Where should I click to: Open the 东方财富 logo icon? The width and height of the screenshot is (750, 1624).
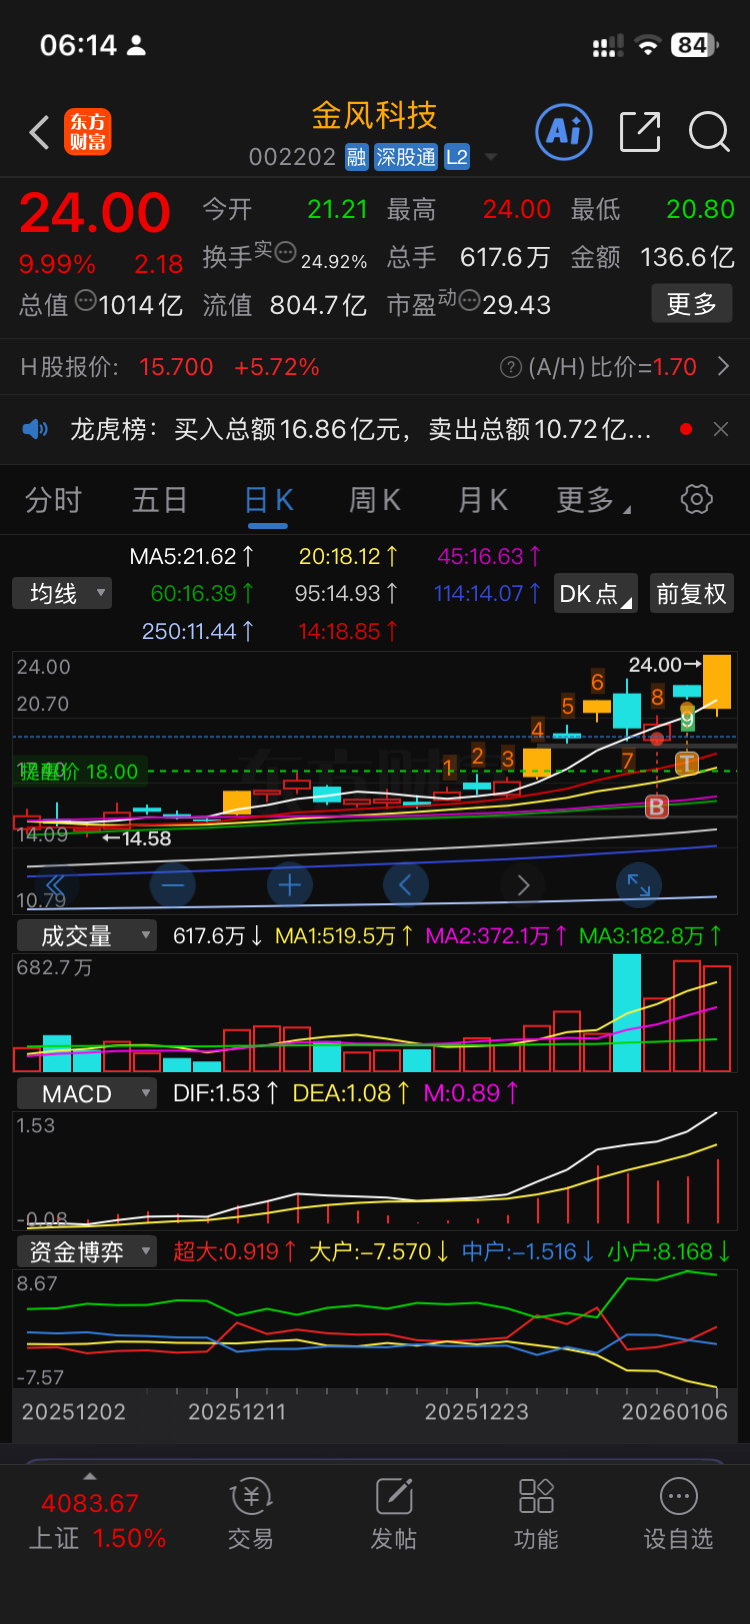(x=88, y=132)
